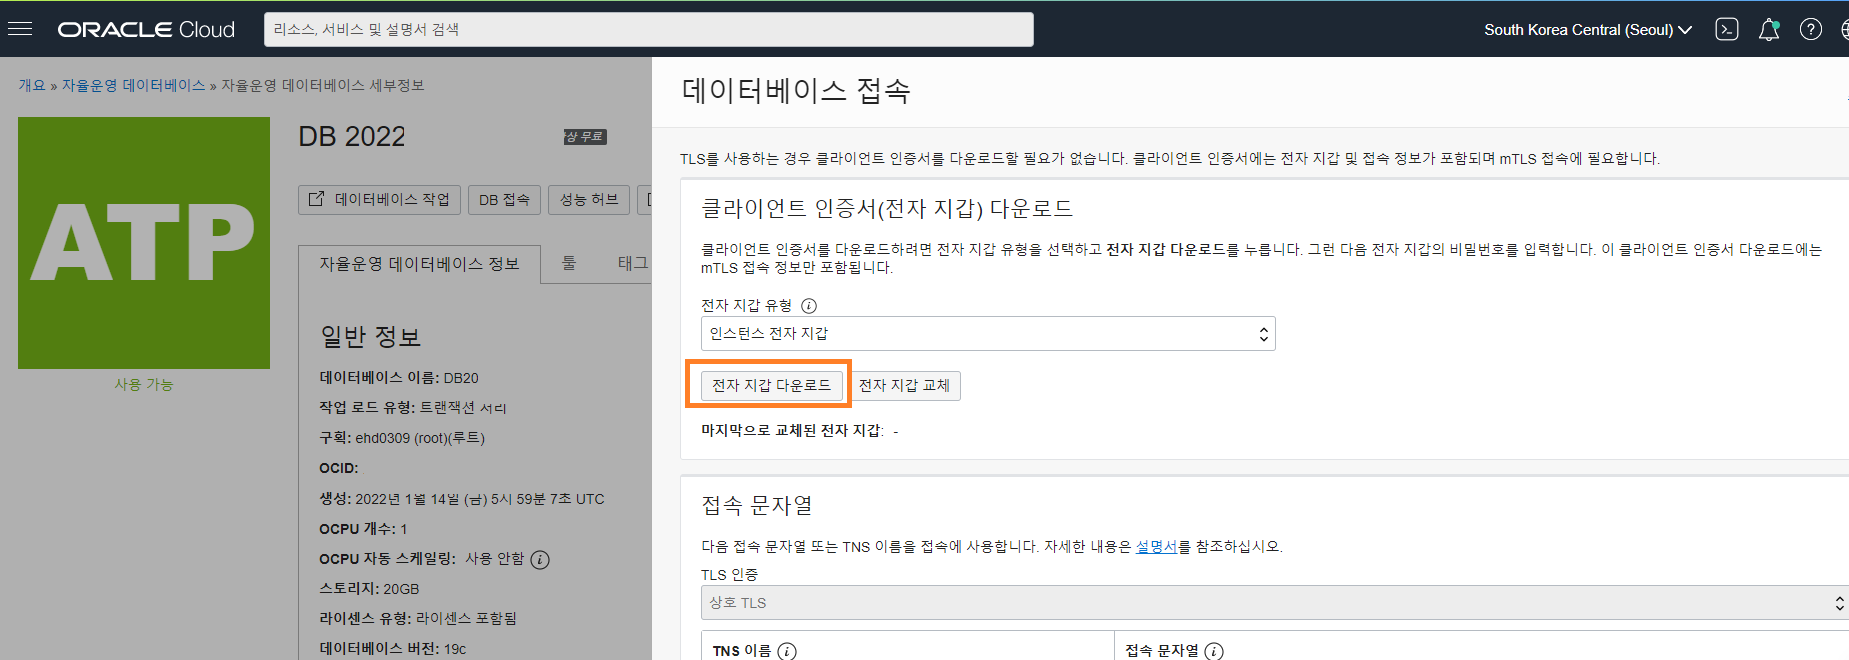Show info tooltip for 전자 지갑 유형
This screenshot has height=660, width=1849.
pyautogui.click(x=809, y=306)
